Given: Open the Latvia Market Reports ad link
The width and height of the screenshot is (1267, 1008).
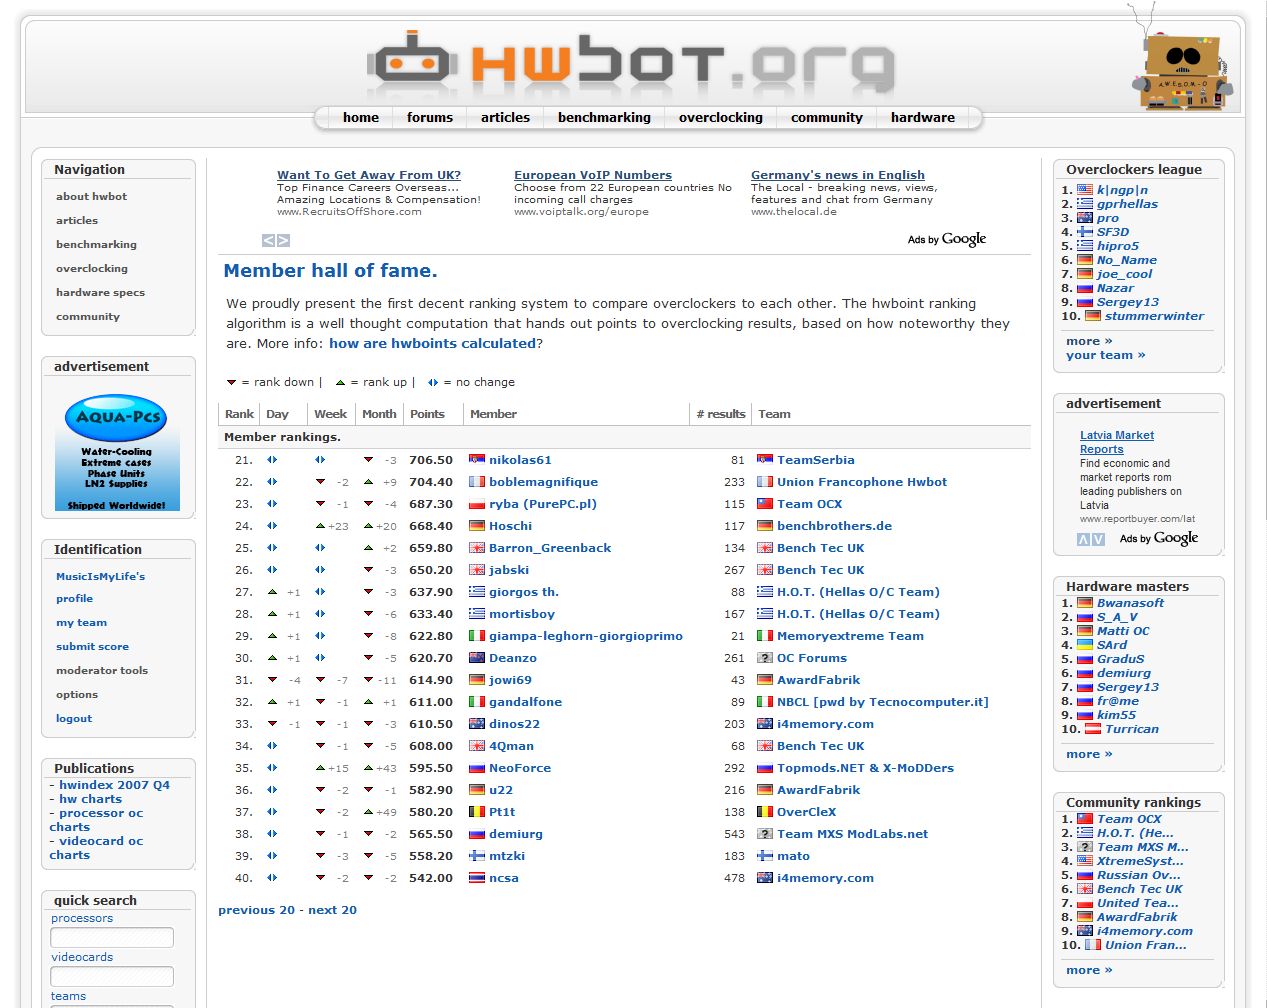Looking at the screenshot, I should (x=1117, y=442).
